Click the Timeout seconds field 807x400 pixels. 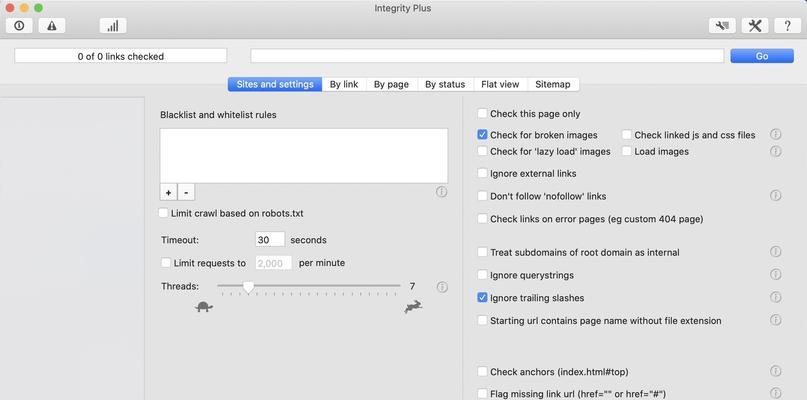[x=270, y=240]
